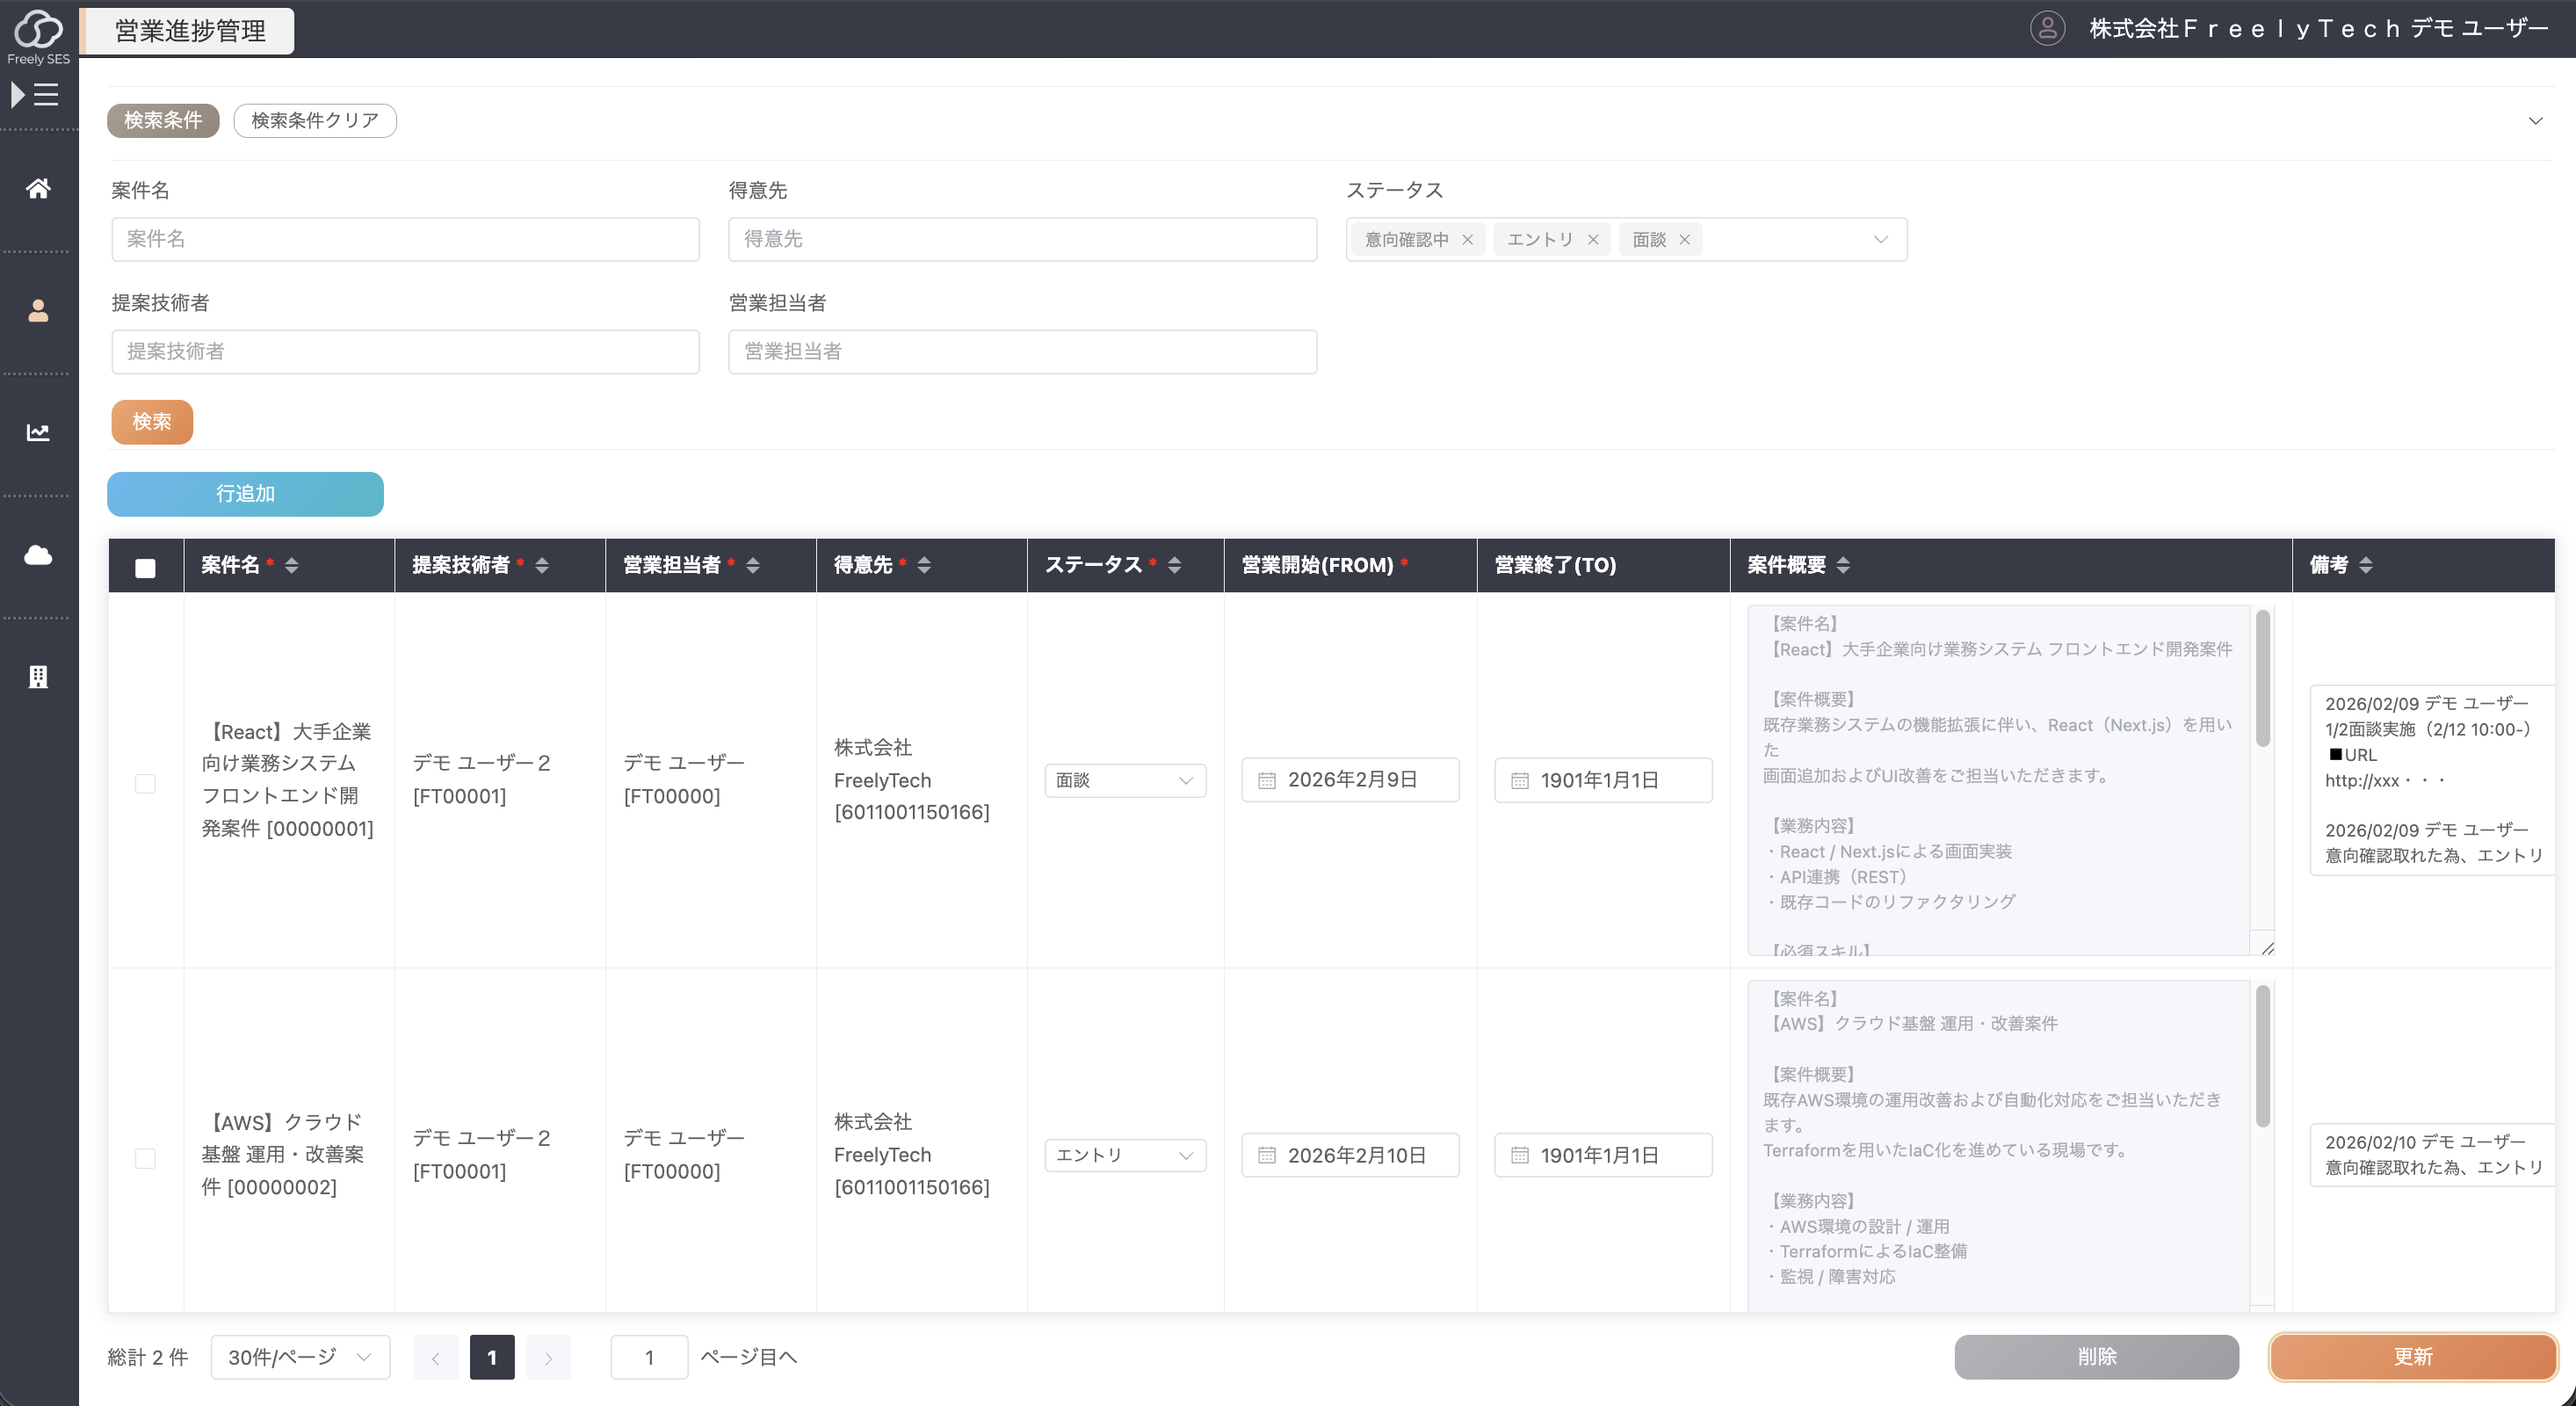Expand the sidebar hamburger menu
The height and width of the screenshot is (1406, 2576).
click(x=35, y=94)
